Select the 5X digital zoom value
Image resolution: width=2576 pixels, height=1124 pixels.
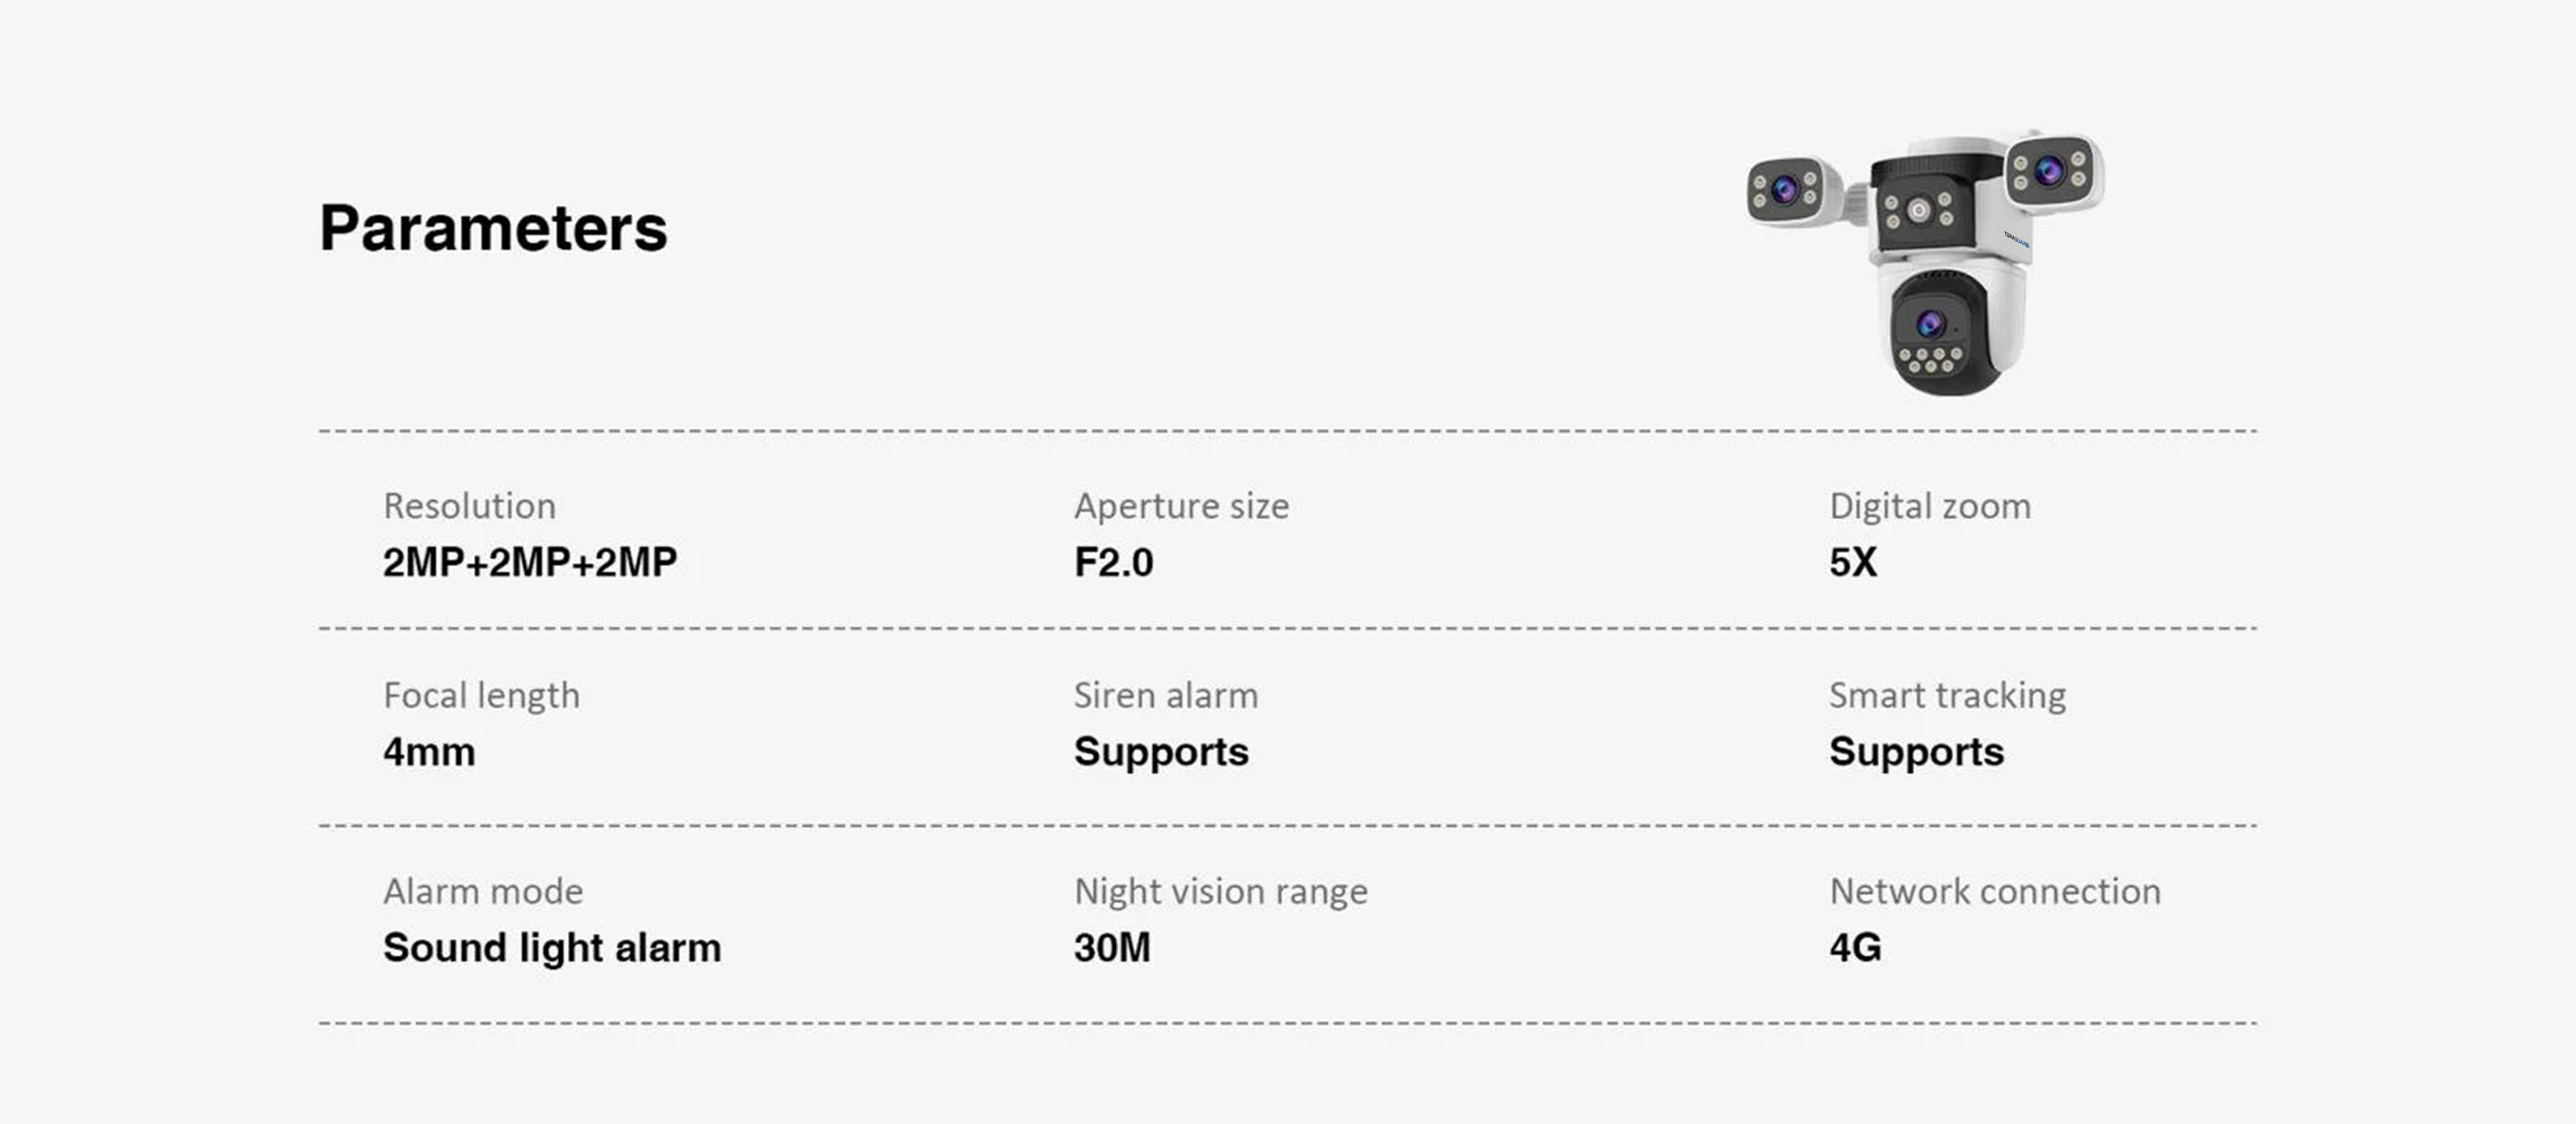tap(1852, 562)
